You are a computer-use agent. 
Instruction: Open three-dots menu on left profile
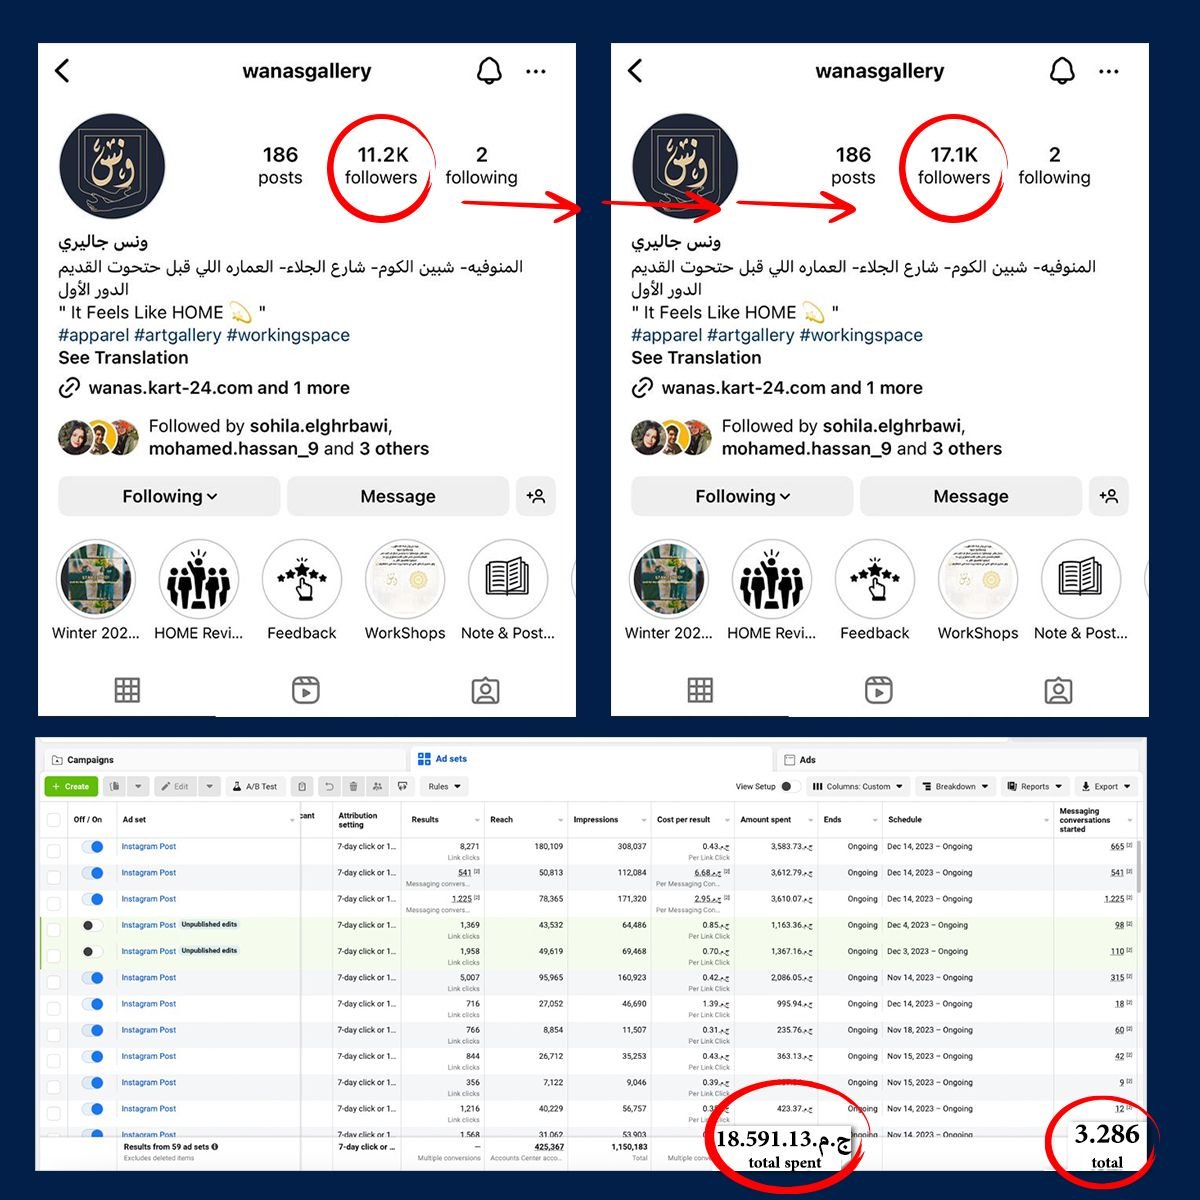536,72
